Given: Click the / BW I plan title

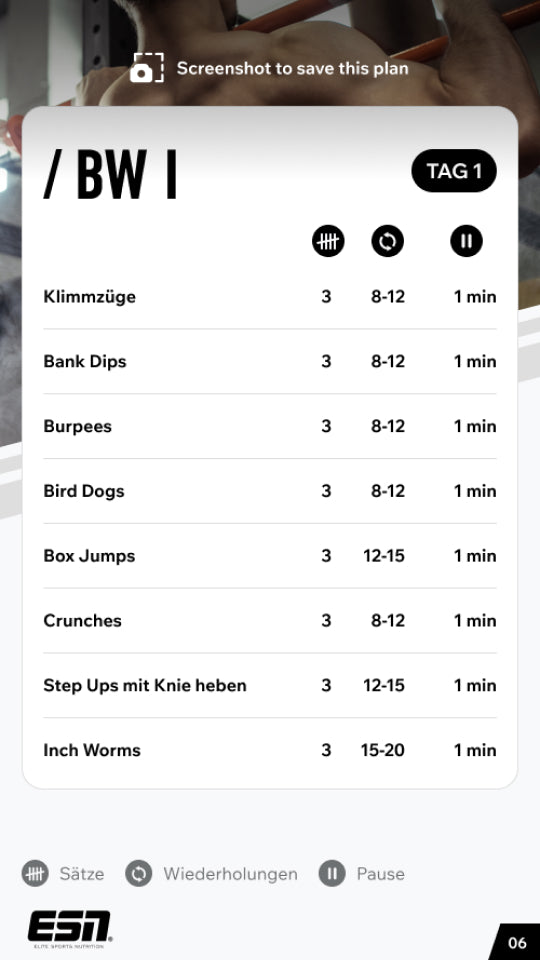Looking at the screenshot, I should point(111,174).
